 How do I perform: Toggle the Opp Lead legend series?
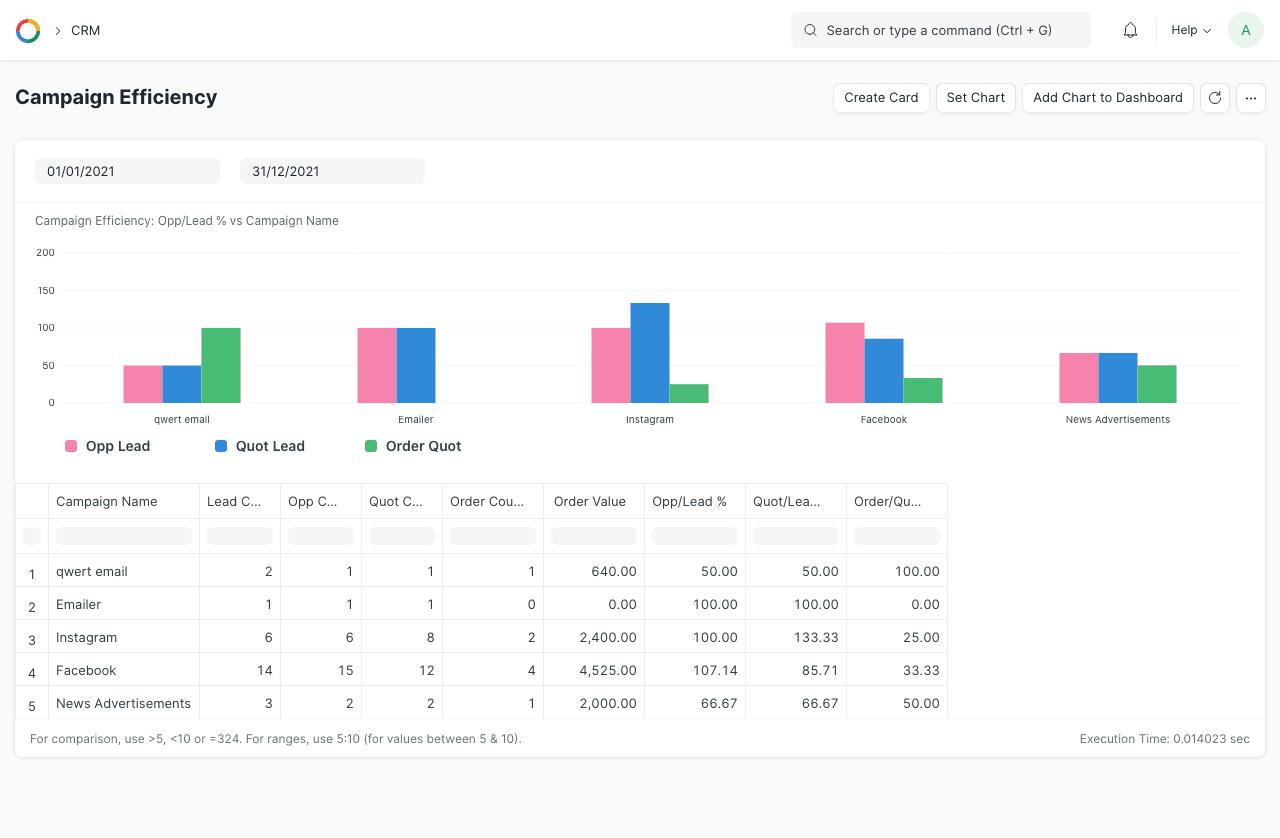[108, 446]
